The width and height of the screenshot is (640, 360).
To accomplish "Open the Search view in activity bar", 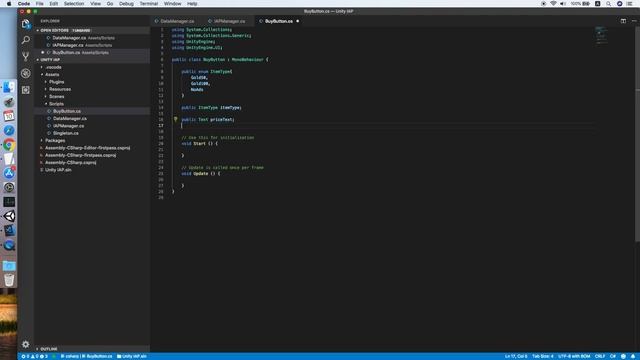I will click(26, 40).
